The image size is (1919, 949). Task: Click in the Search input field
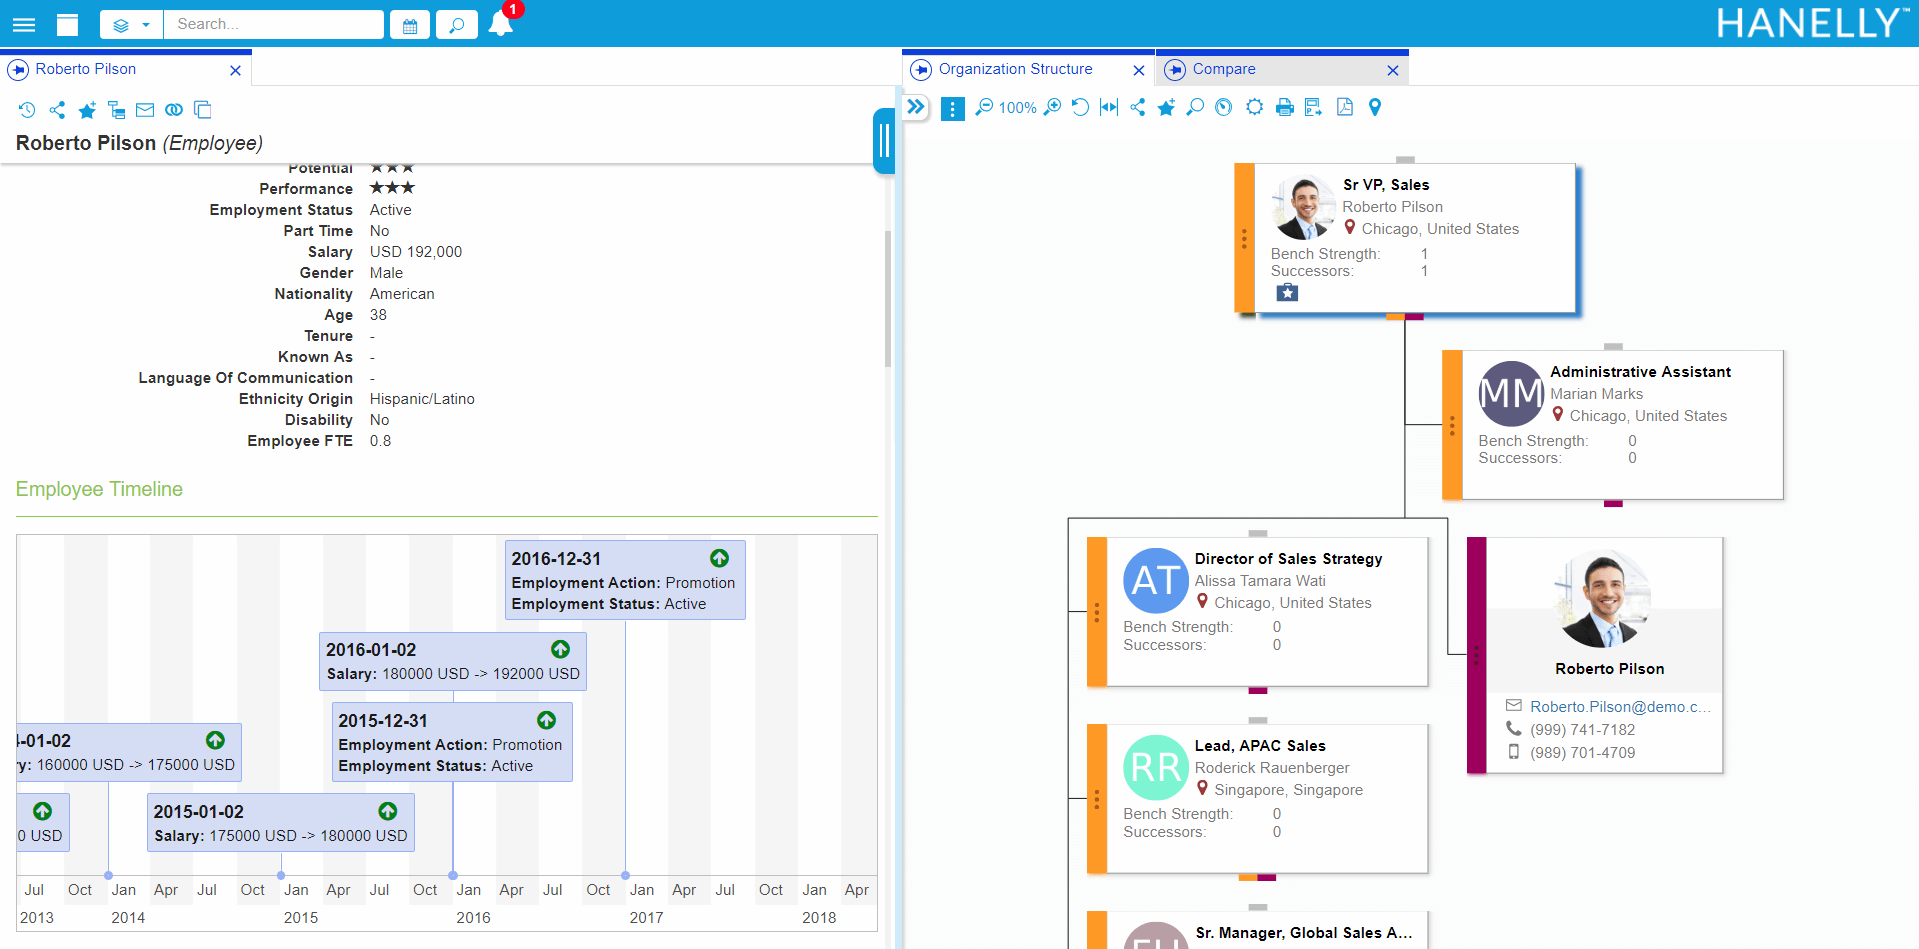pyautogui.click(x=273, y=24)
